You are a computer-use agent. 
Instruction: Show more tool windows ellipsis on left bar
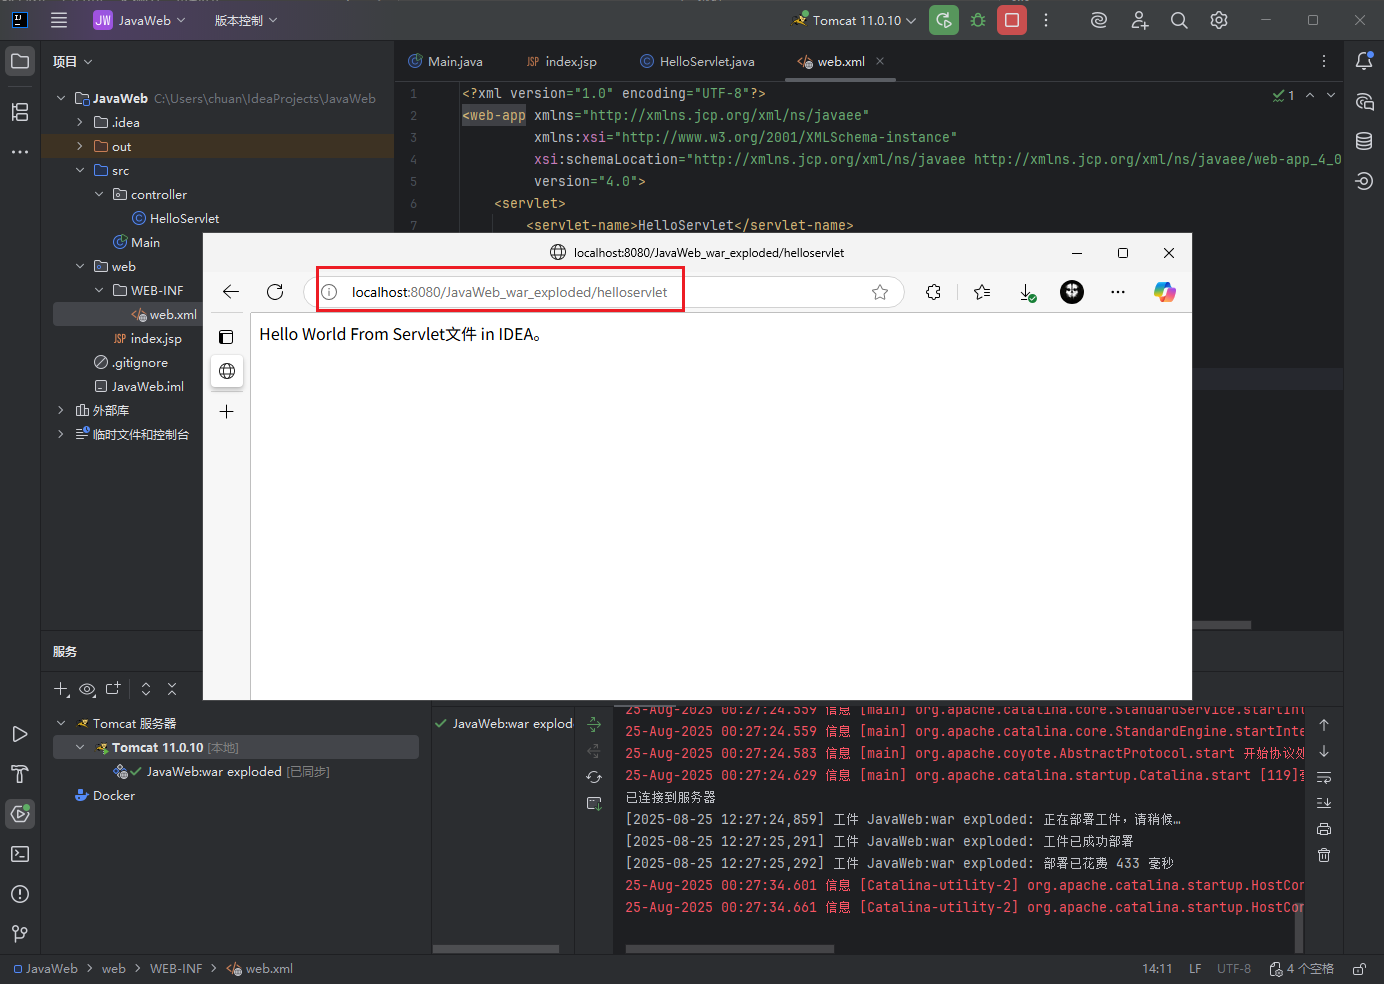tap(20, 152)
